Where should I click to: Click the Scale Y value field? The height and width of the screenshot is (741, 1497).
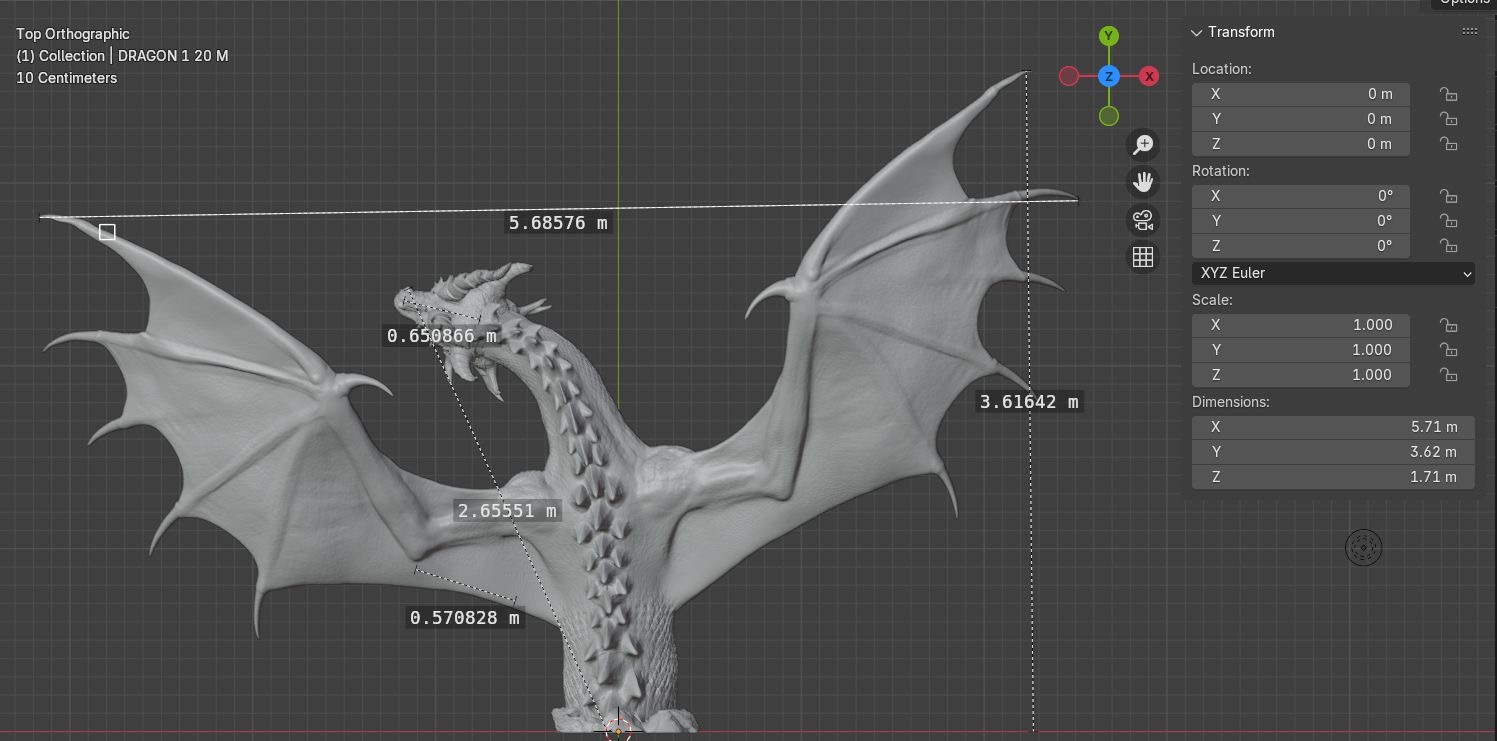pyautogui.click(x=1301, y=350)
